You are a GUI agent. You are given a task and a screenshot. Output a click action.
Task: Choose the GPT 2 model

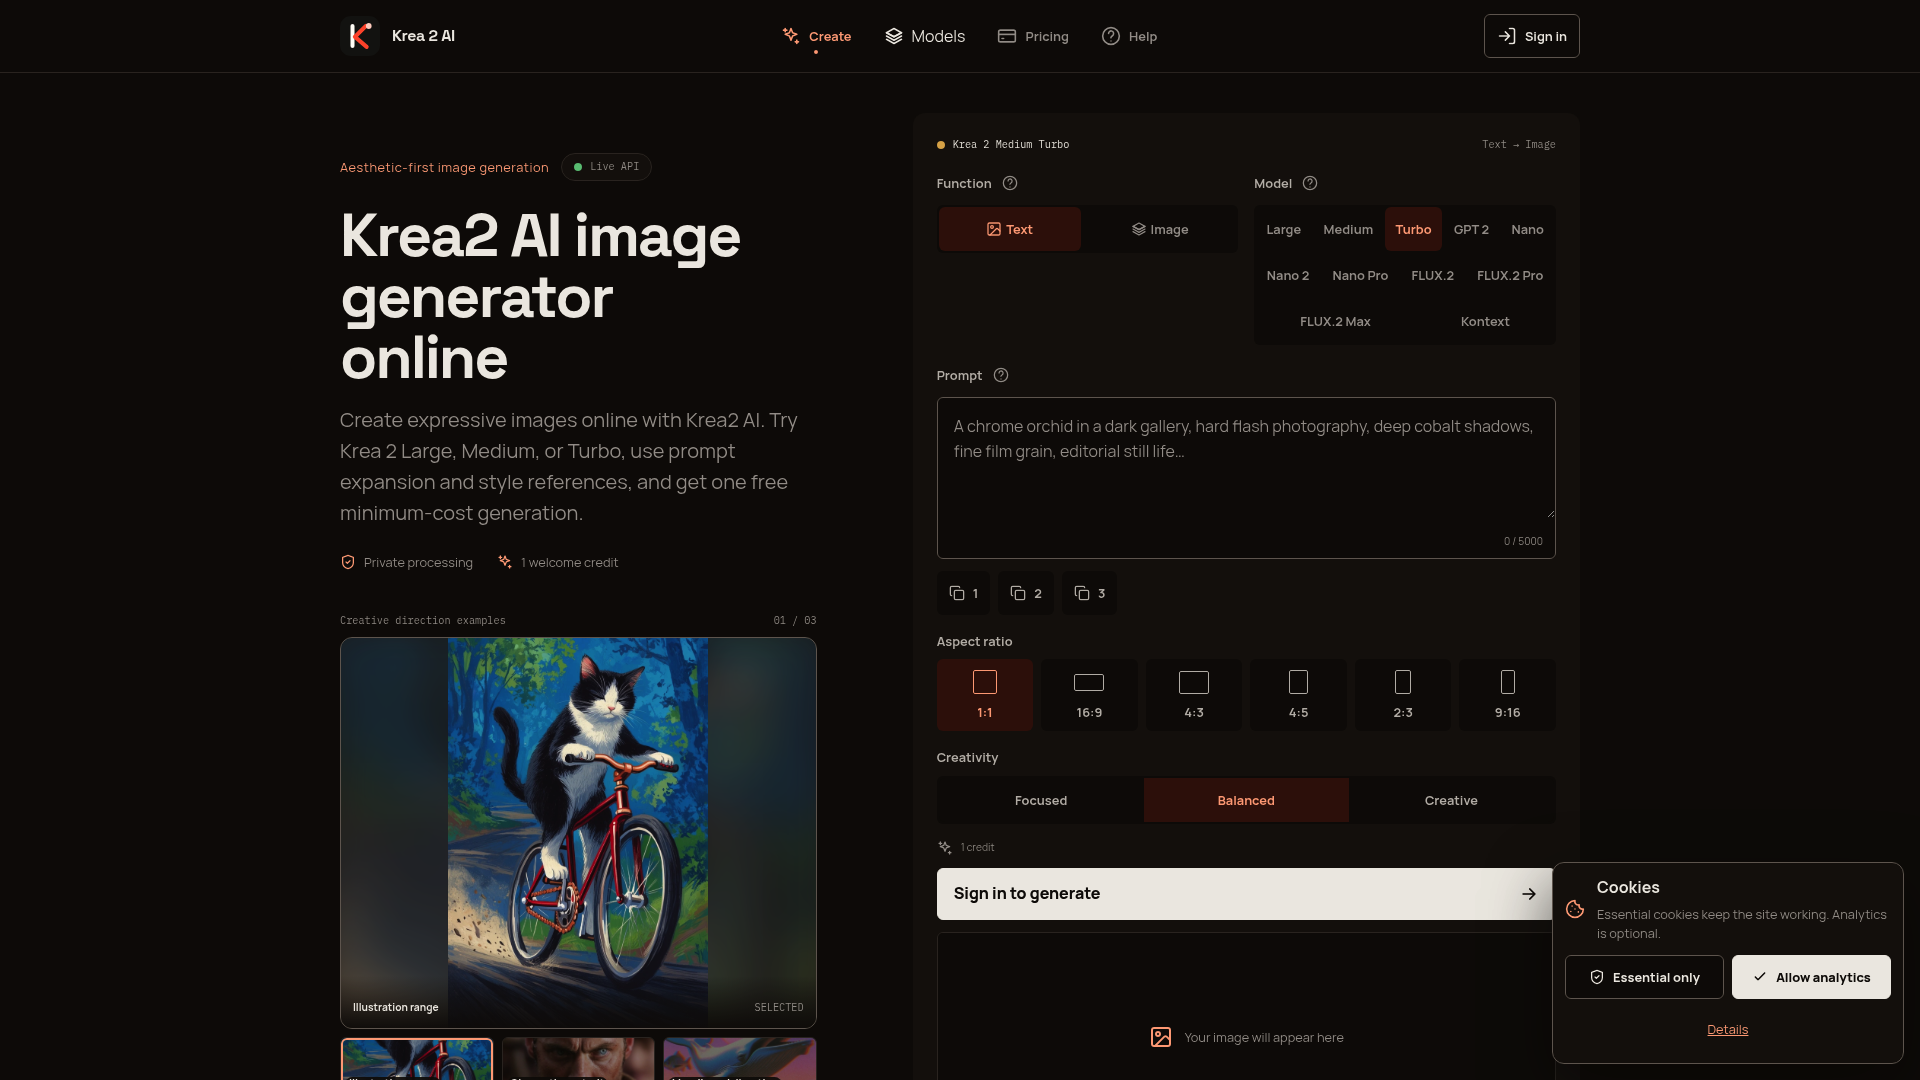pyautogui.click(x=1471, y=229)
